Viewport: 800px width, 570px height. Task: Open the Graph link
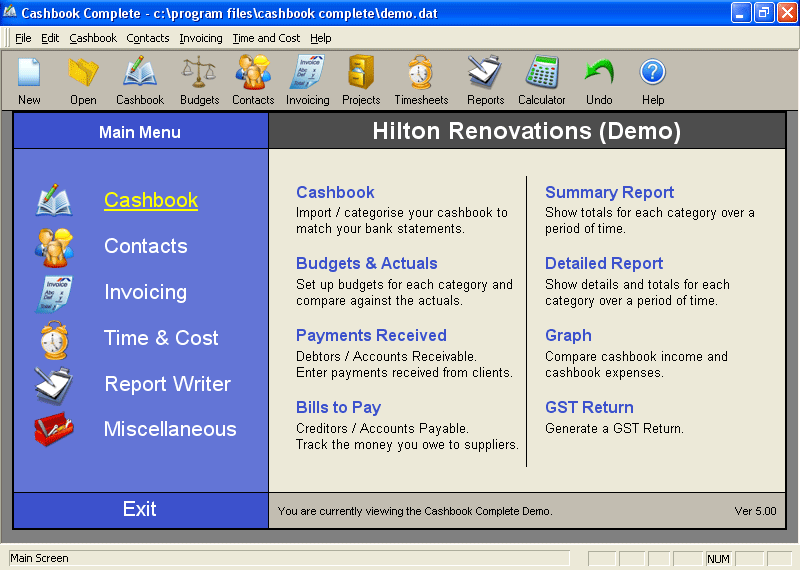(568, 335)
